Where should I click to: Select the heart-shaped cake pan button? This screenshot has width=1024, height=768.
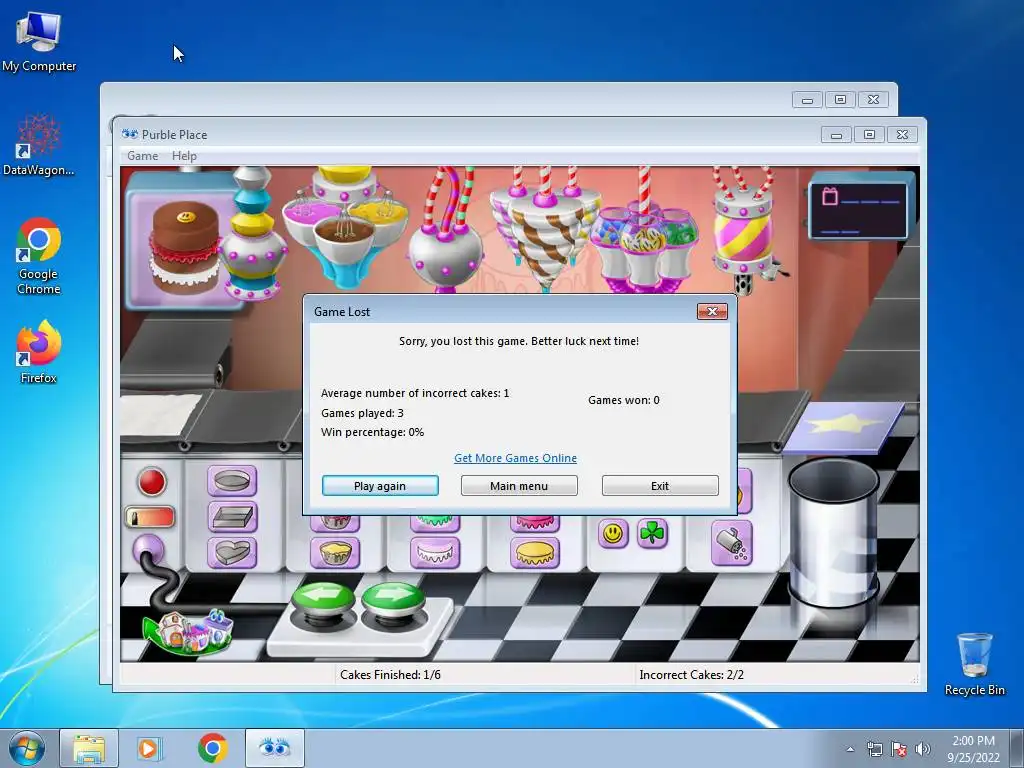pyautogui.click(x=232, y=553)
